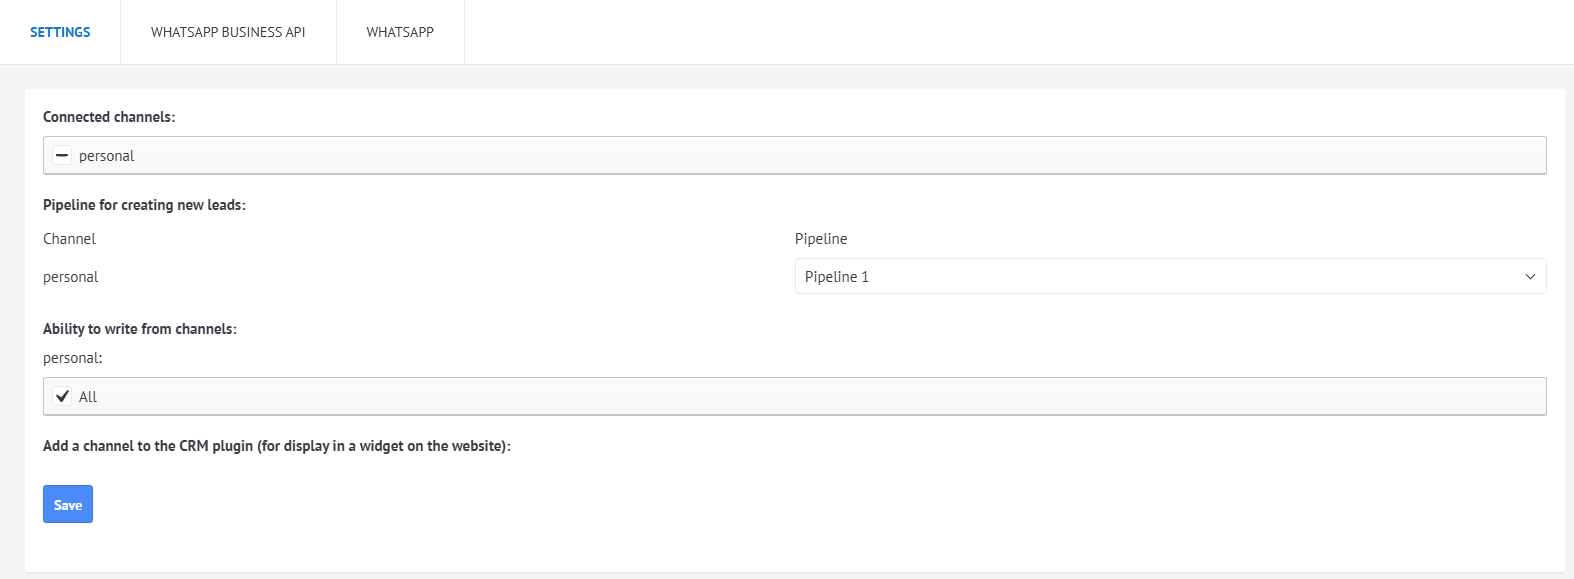This screenshot has height=579, width=1574.
Task: Click empty area of Connected channels box
Action: point(800,156)
